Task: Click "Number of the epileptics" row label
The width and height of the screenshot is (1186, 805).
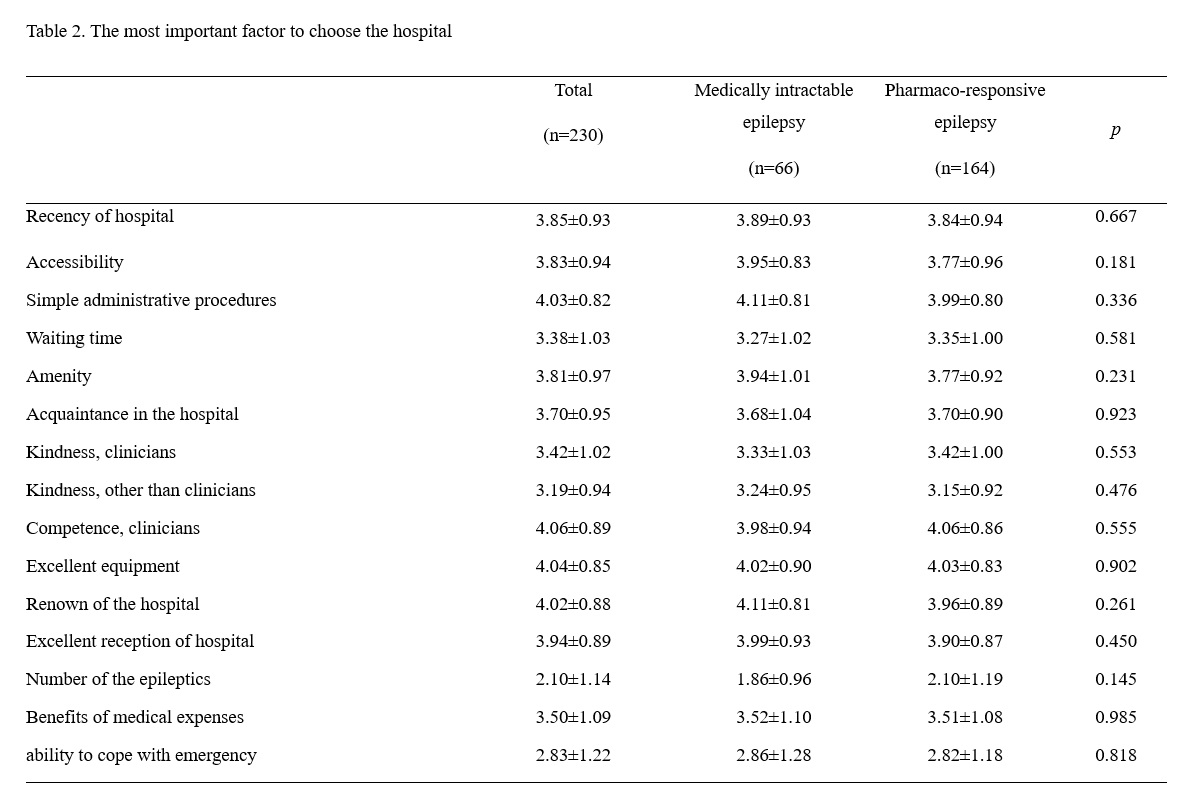Action: pyautogui.click(x=118, y=679)
